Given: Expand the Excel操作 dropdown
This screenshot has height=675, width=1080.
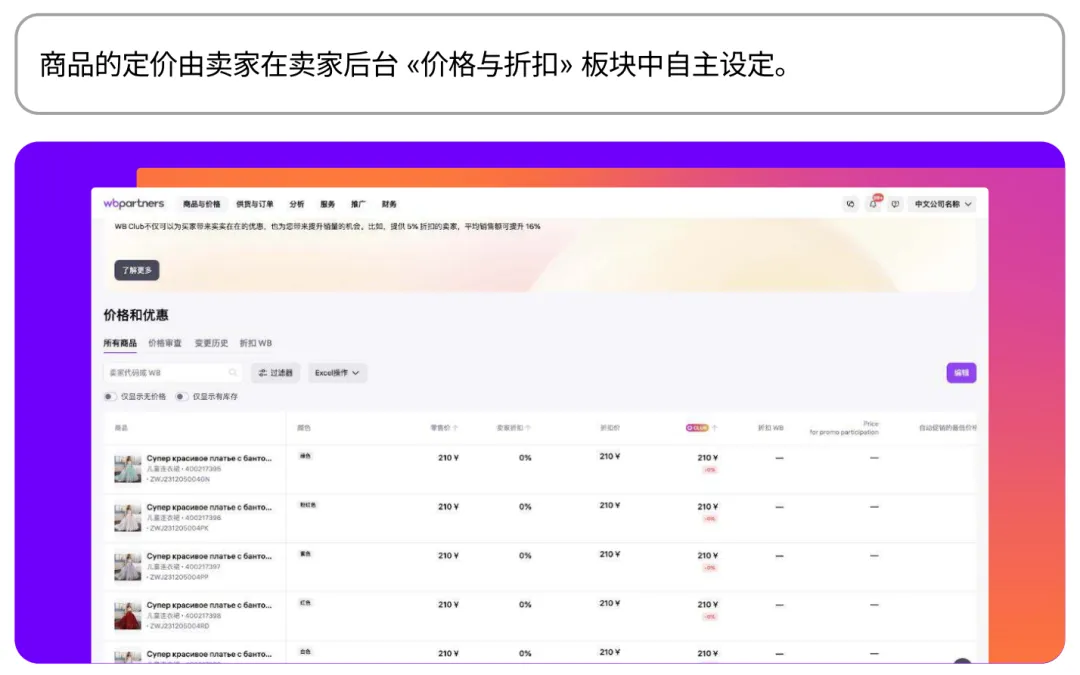Looking at the screenshot, I should click(x=337, y=373).
